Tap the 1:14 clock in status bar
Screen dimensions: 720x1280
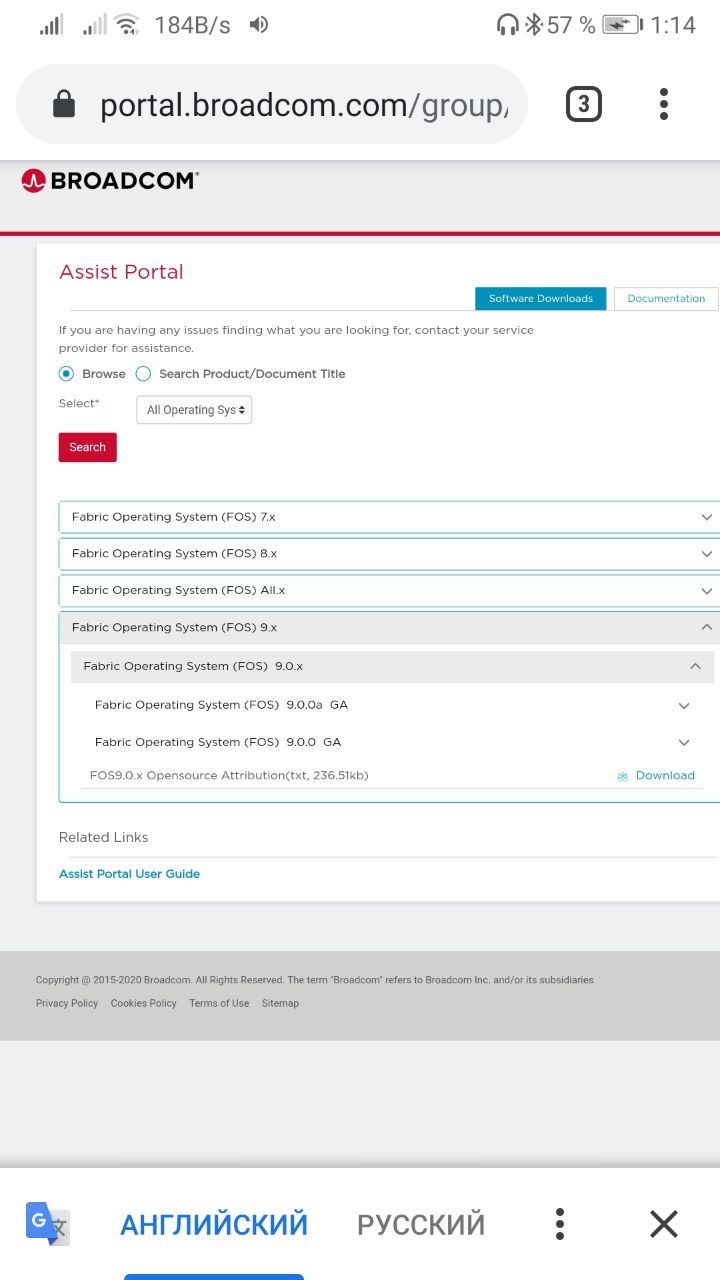673,25
